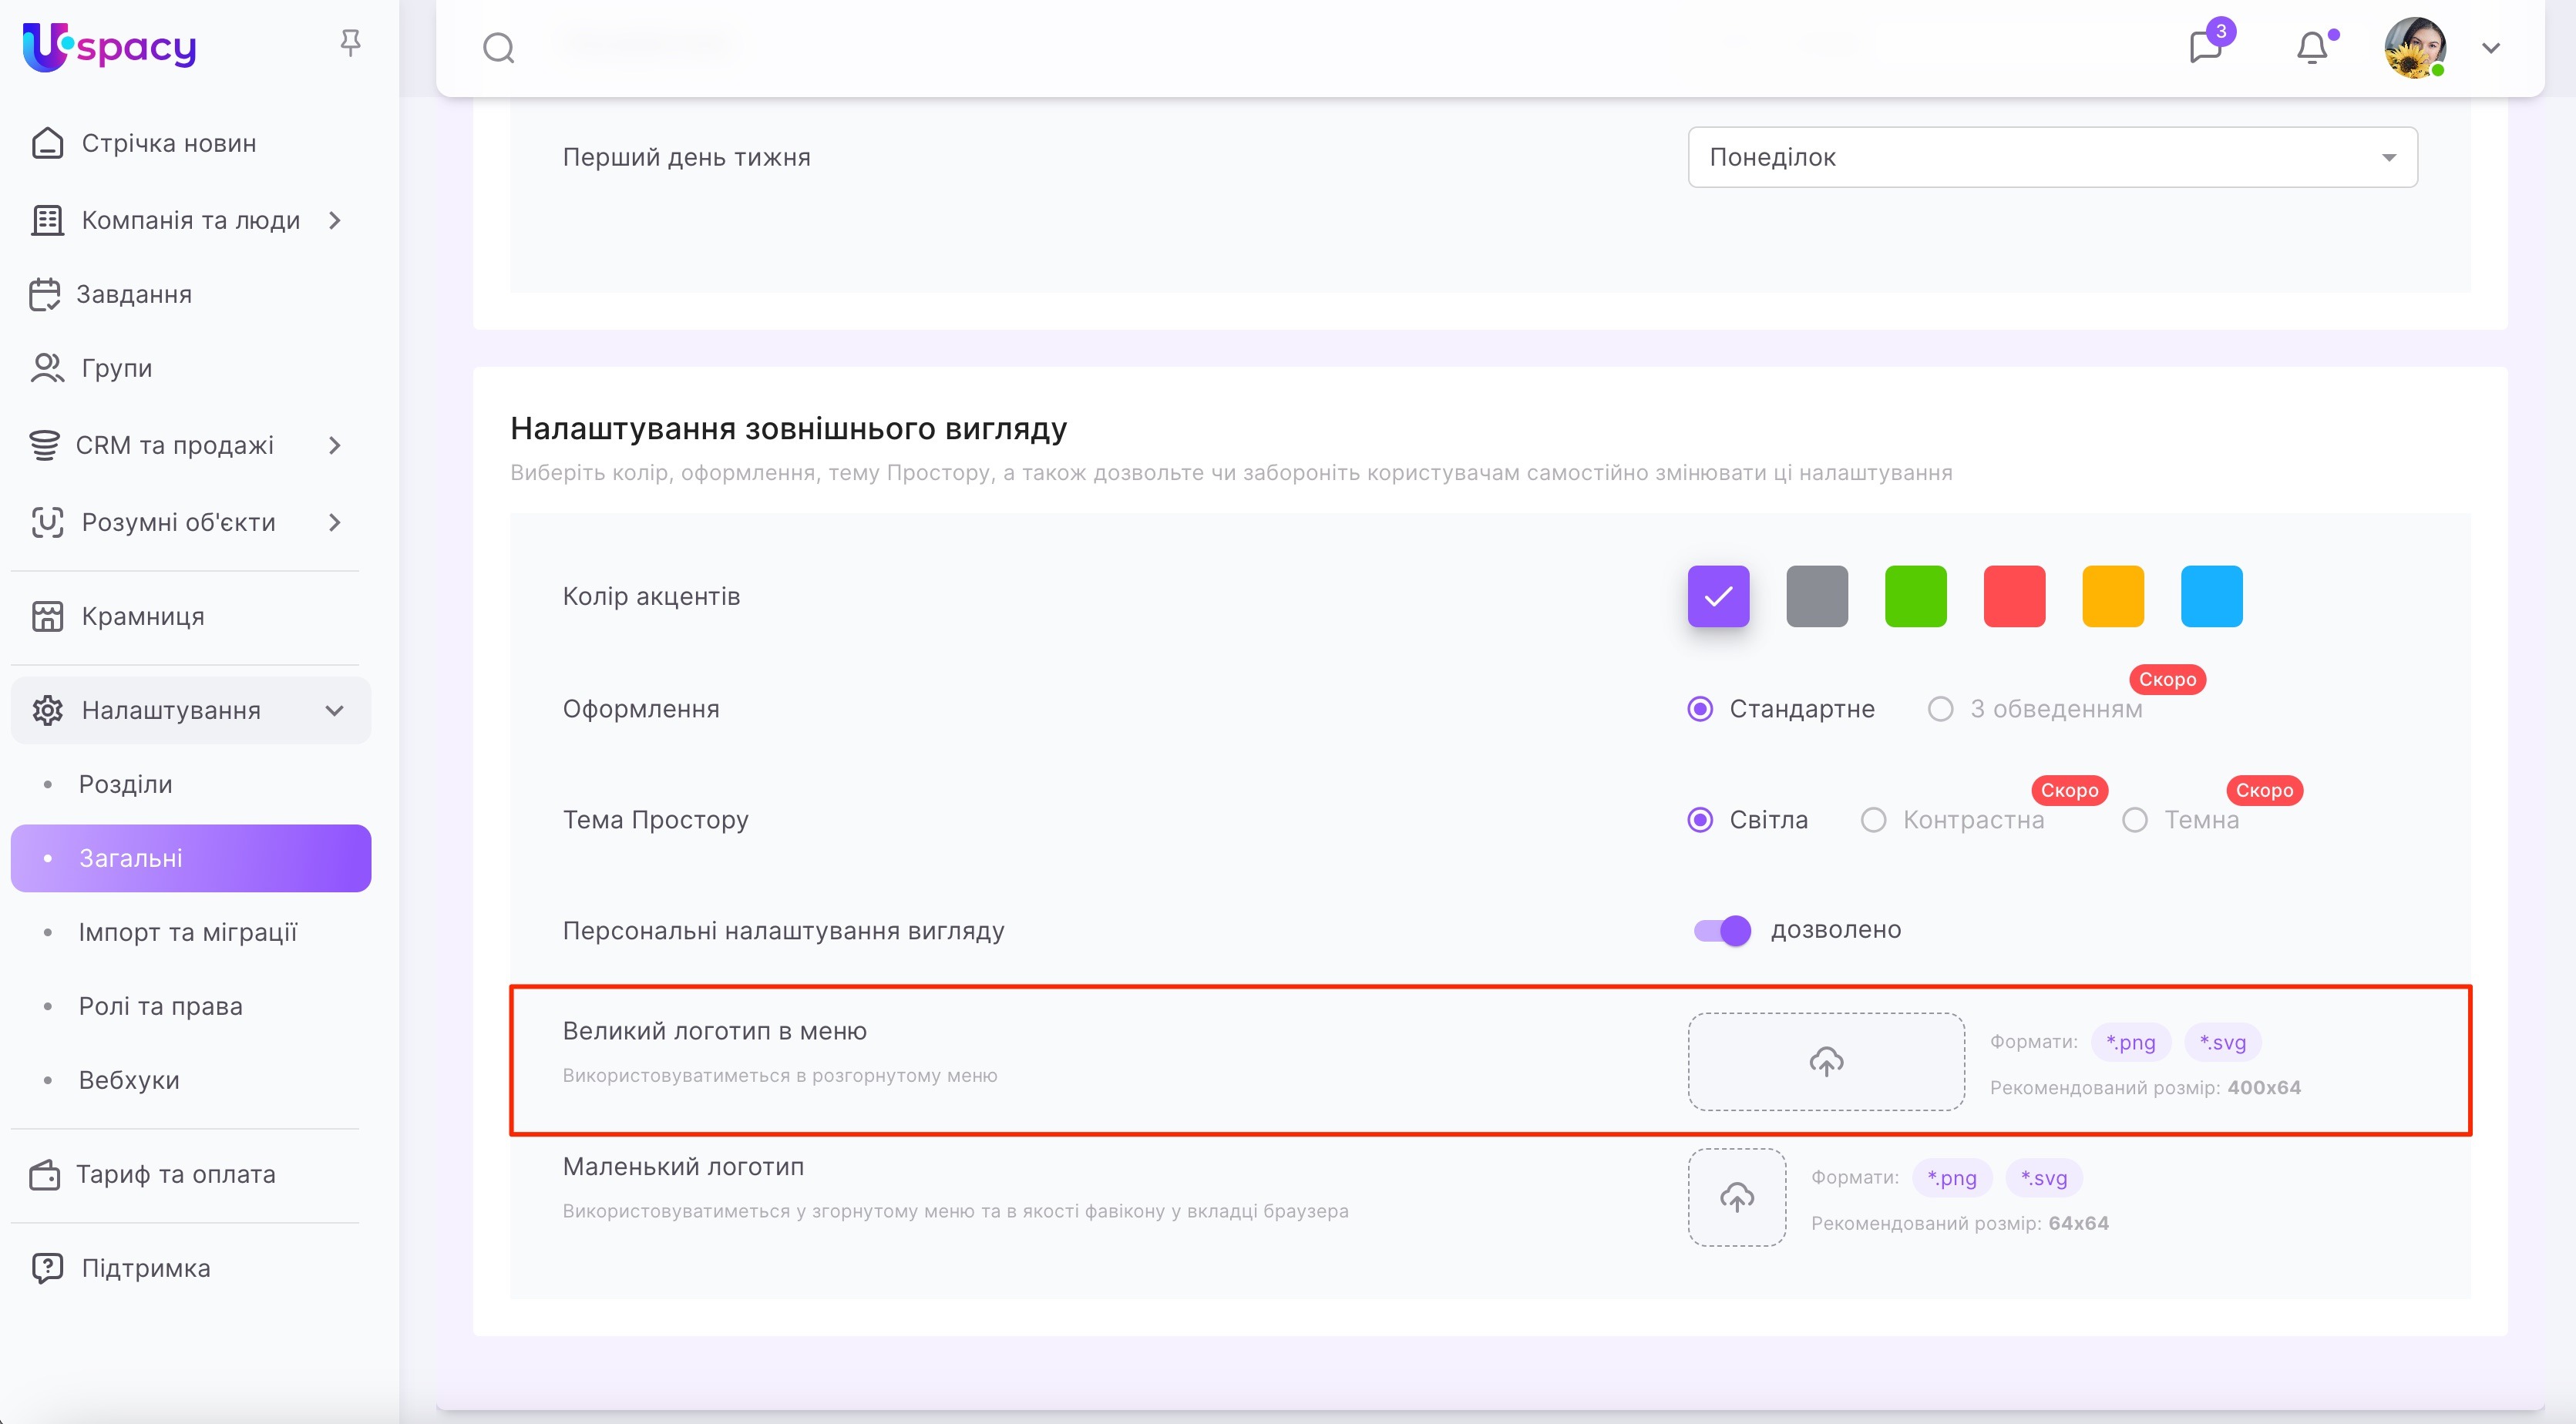The height and width of the screenshot is (1424, 2576).
Task: Select the Світла theme radio button
Action: click(1700, 820)
